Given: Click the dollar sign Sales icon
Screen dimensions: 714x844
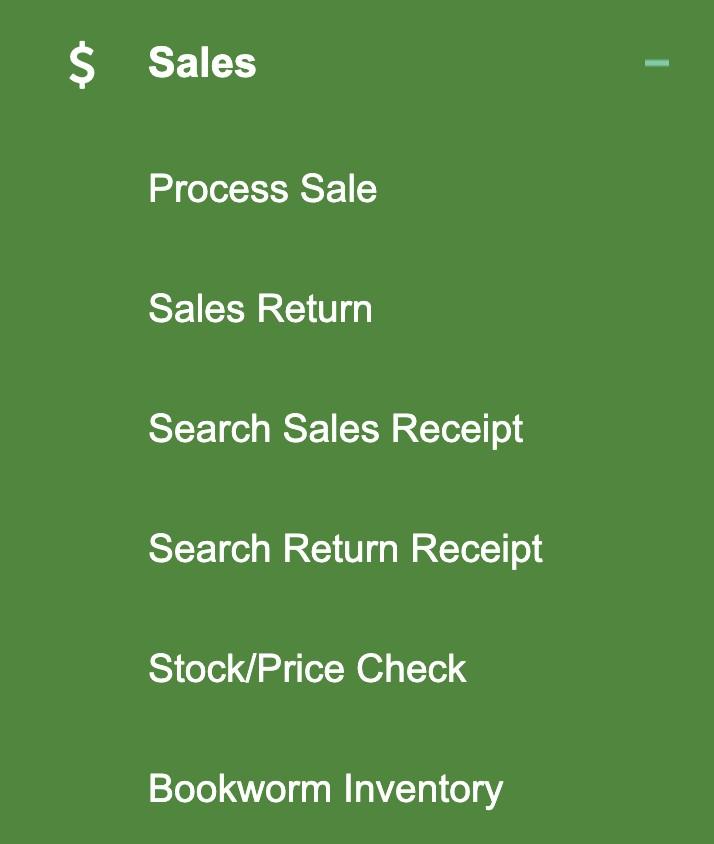Looking at the screenshot, I should tap(82, 66).
